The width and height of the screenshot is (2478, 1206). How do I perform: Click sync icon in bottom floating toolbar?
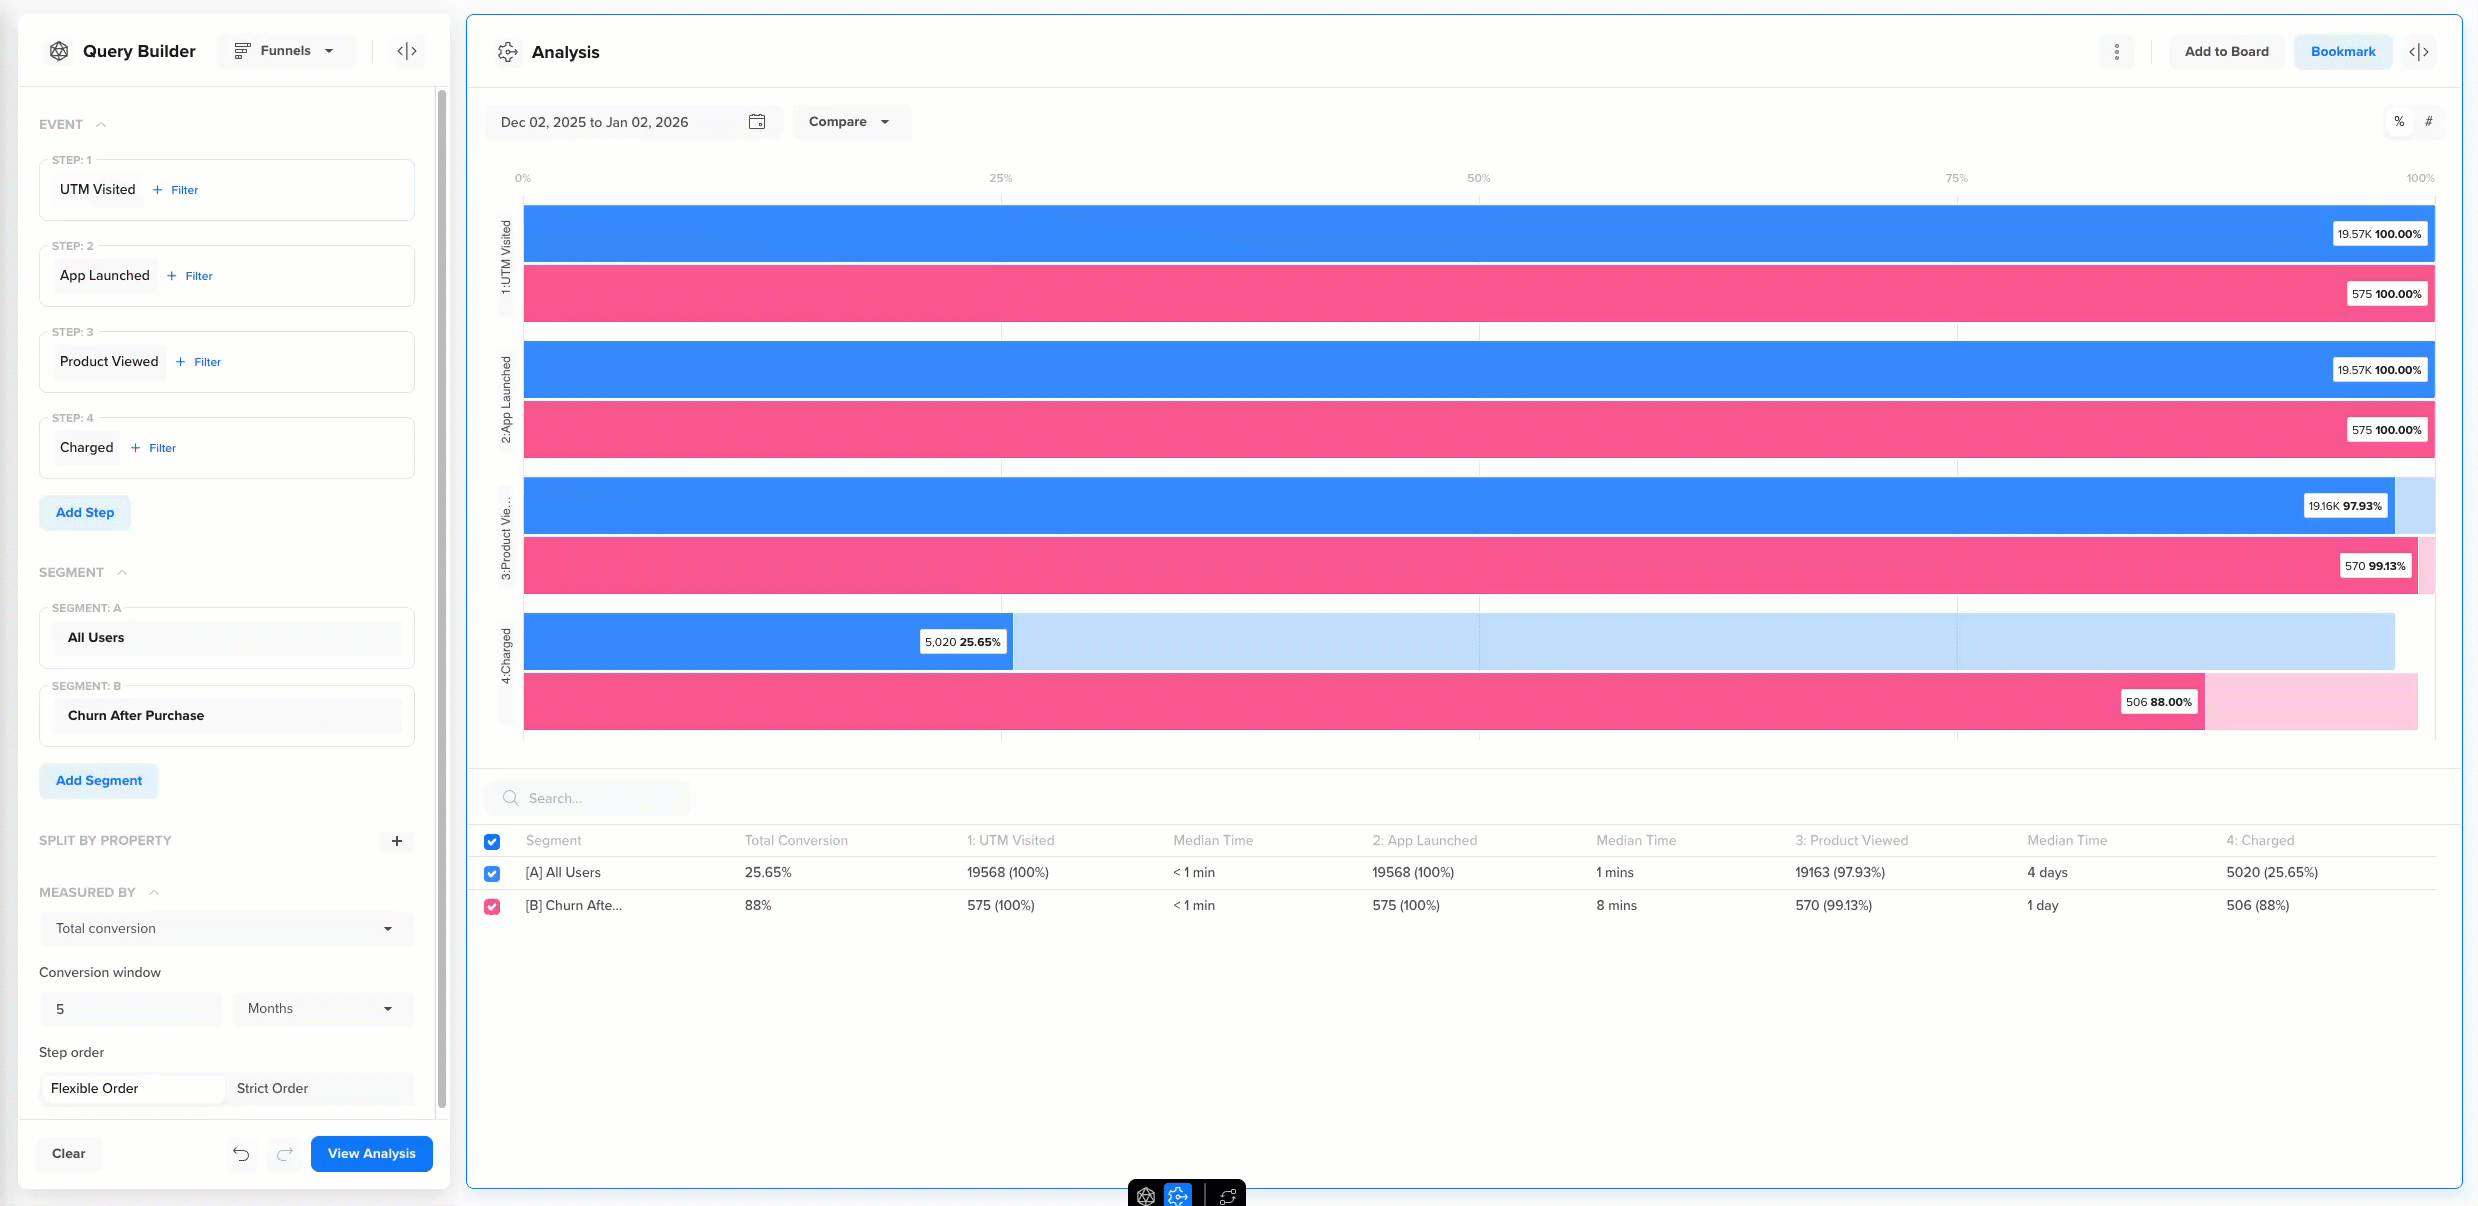click(x=1228, y=1196)
